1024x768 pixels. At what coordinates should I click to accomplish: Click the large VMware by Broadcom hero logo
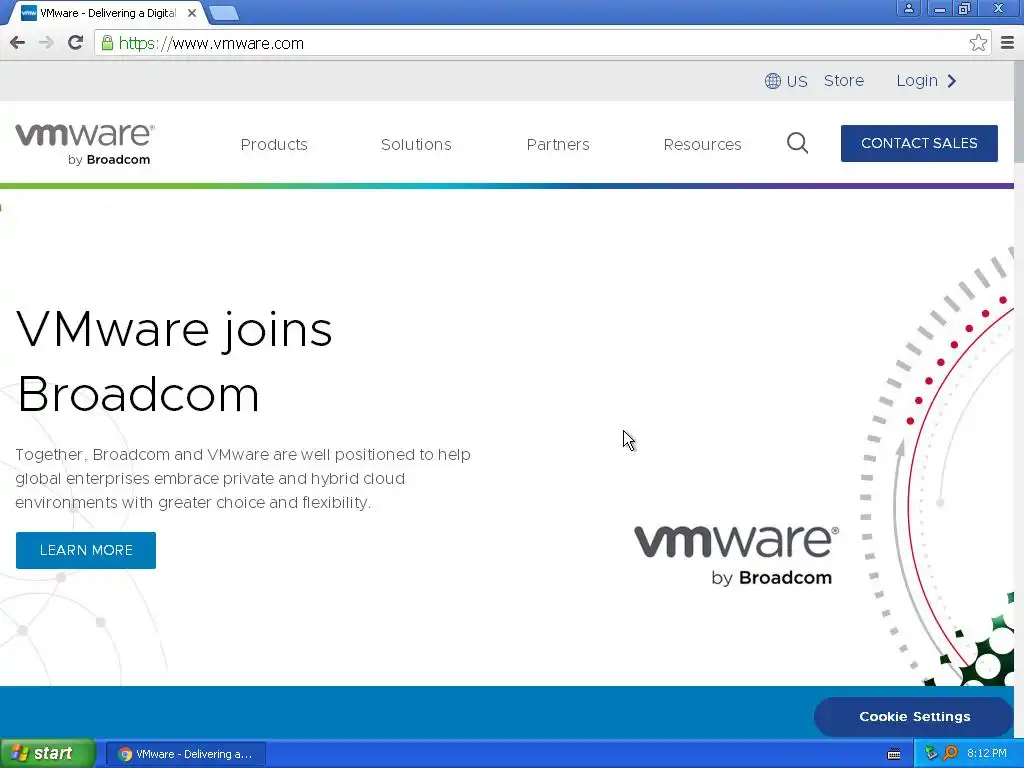tap(735, 555)
